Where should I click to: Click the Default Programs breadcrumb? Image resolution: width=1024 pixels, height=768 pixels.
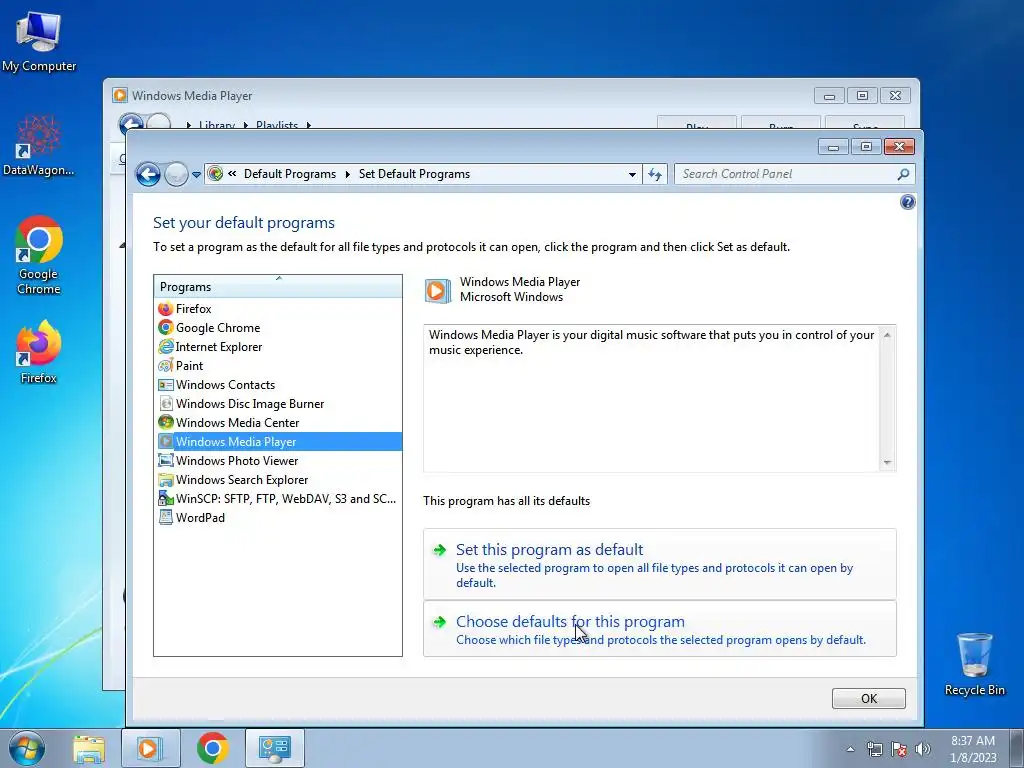[x=289, y=174]
